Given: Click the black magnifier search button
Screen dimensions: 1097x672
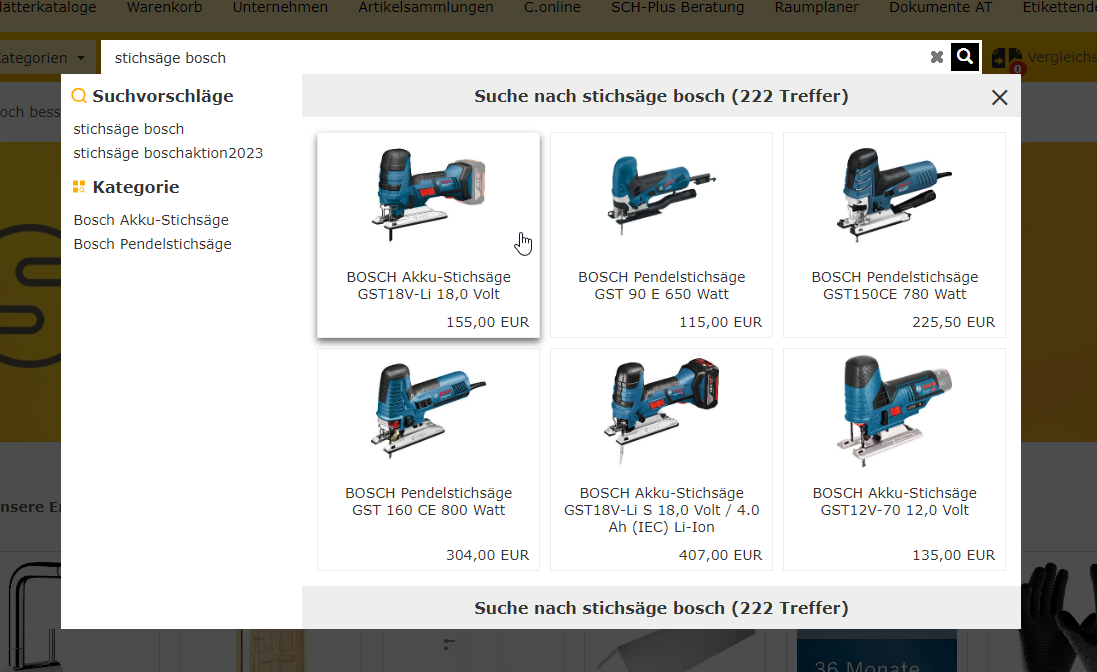Looking at the screenshot, I should click(x=965, y=57).
